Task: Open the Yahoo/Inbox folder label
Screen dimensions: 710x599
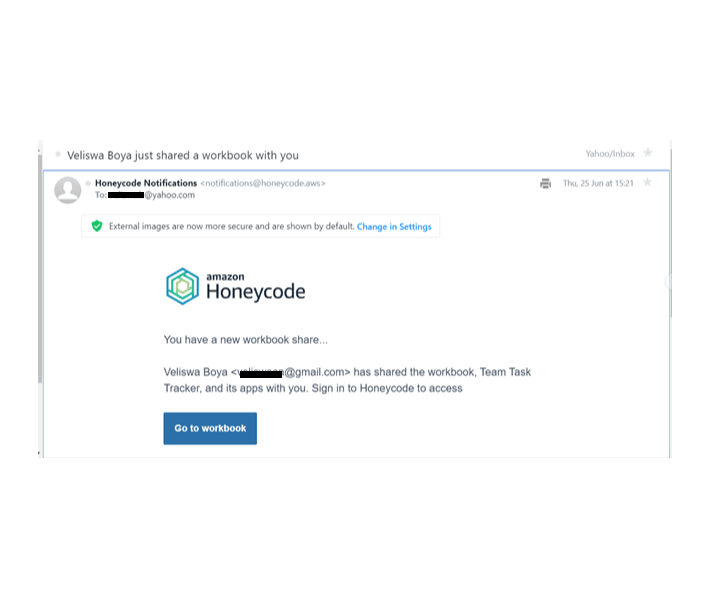Action: click(x=610, y=154)
